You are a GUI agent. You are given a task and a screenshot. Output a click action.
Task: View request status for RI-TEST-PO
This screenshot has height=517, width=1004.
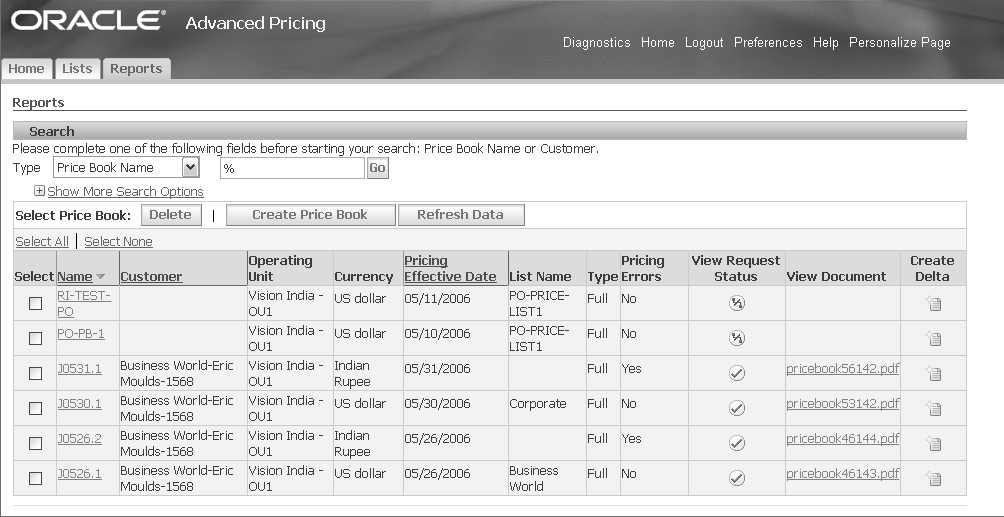click(x=736, y=304)
